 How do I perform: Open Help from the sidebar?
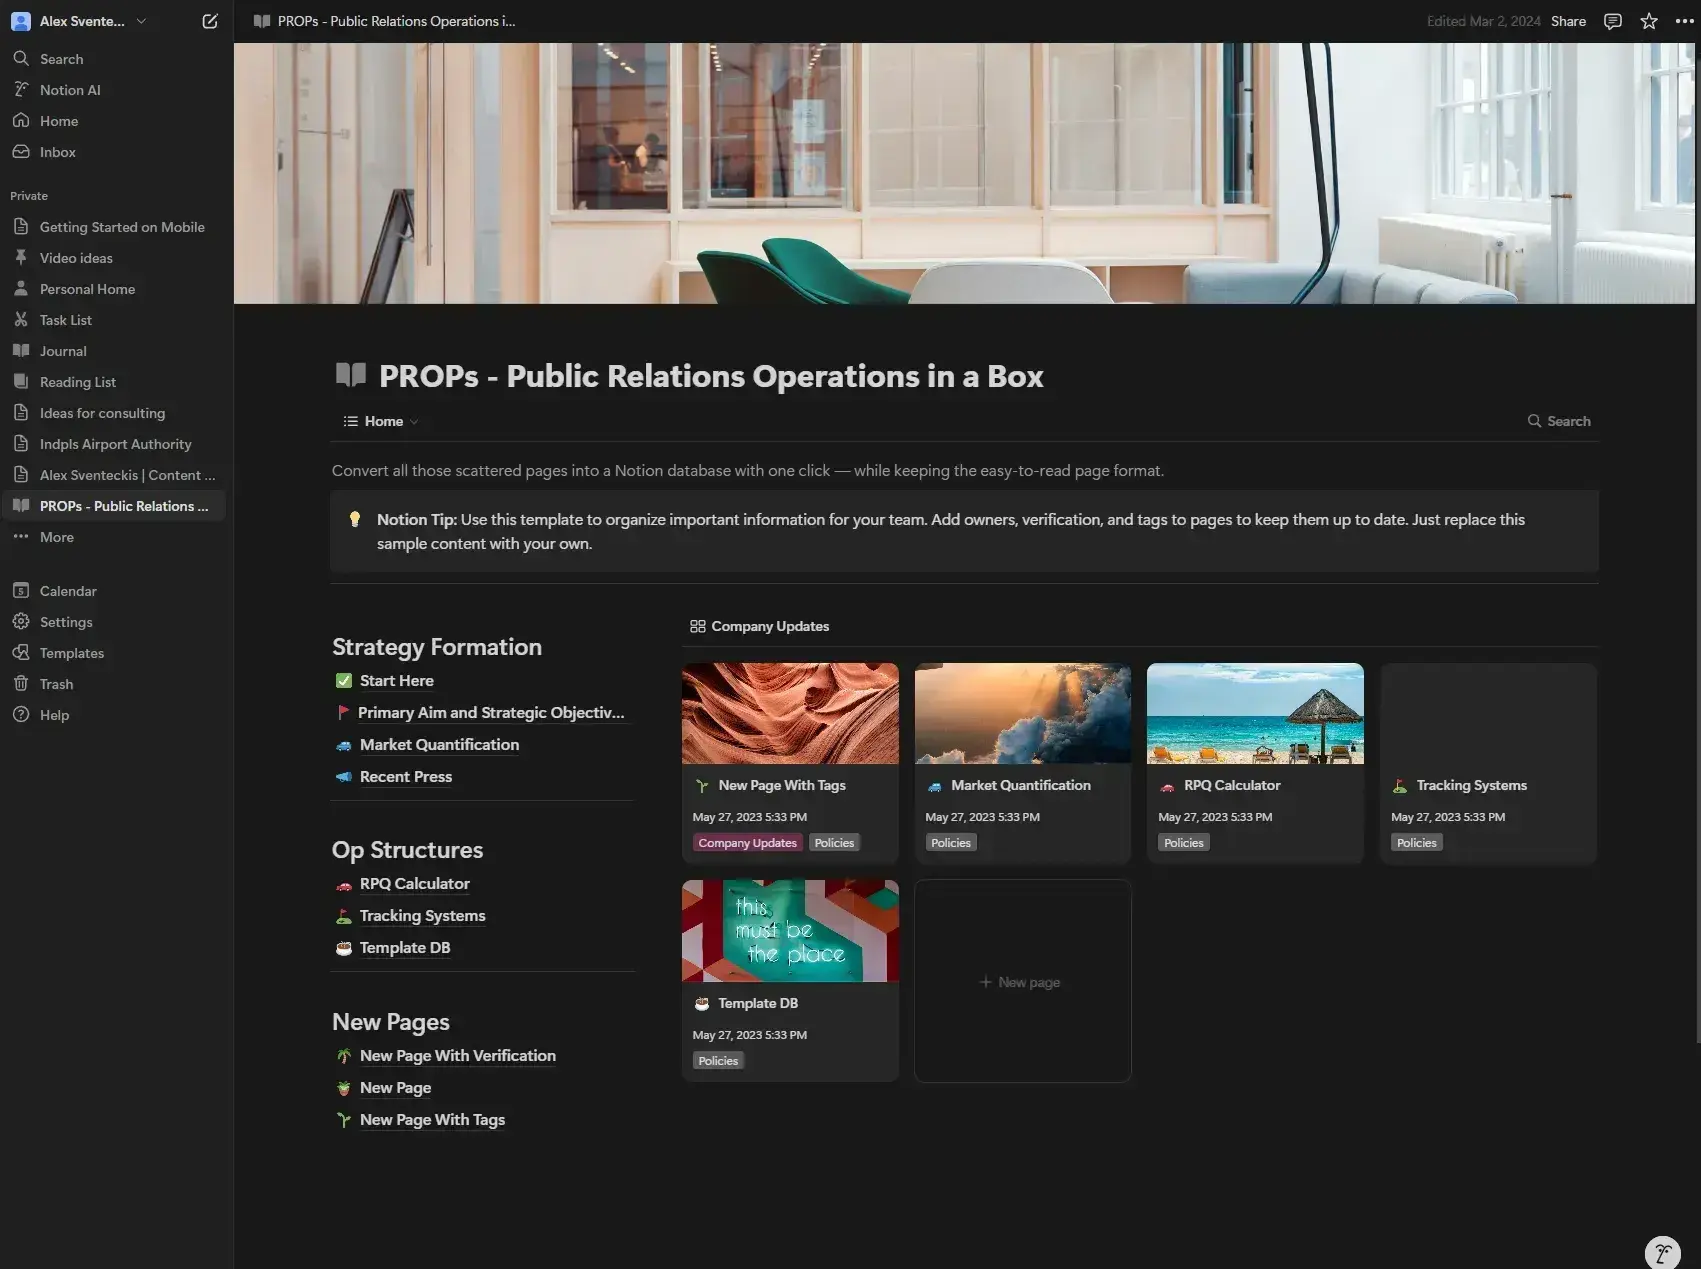(x=54, y=714)
